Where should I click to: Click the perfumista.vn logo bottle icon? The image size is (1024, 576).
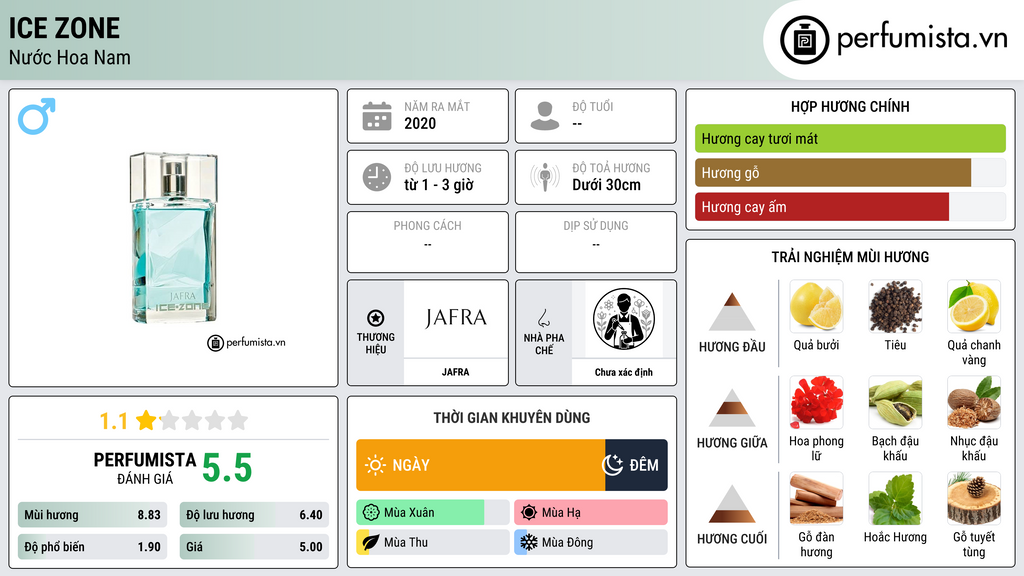click(805, 40)
